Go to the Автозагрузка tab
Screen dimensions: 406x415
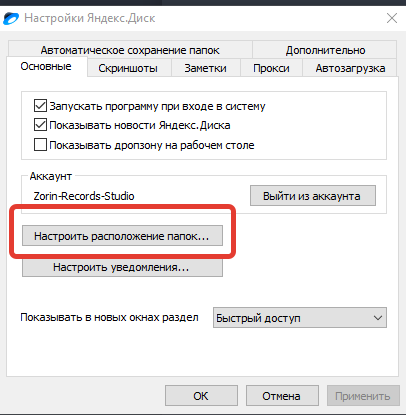[350, 68]
